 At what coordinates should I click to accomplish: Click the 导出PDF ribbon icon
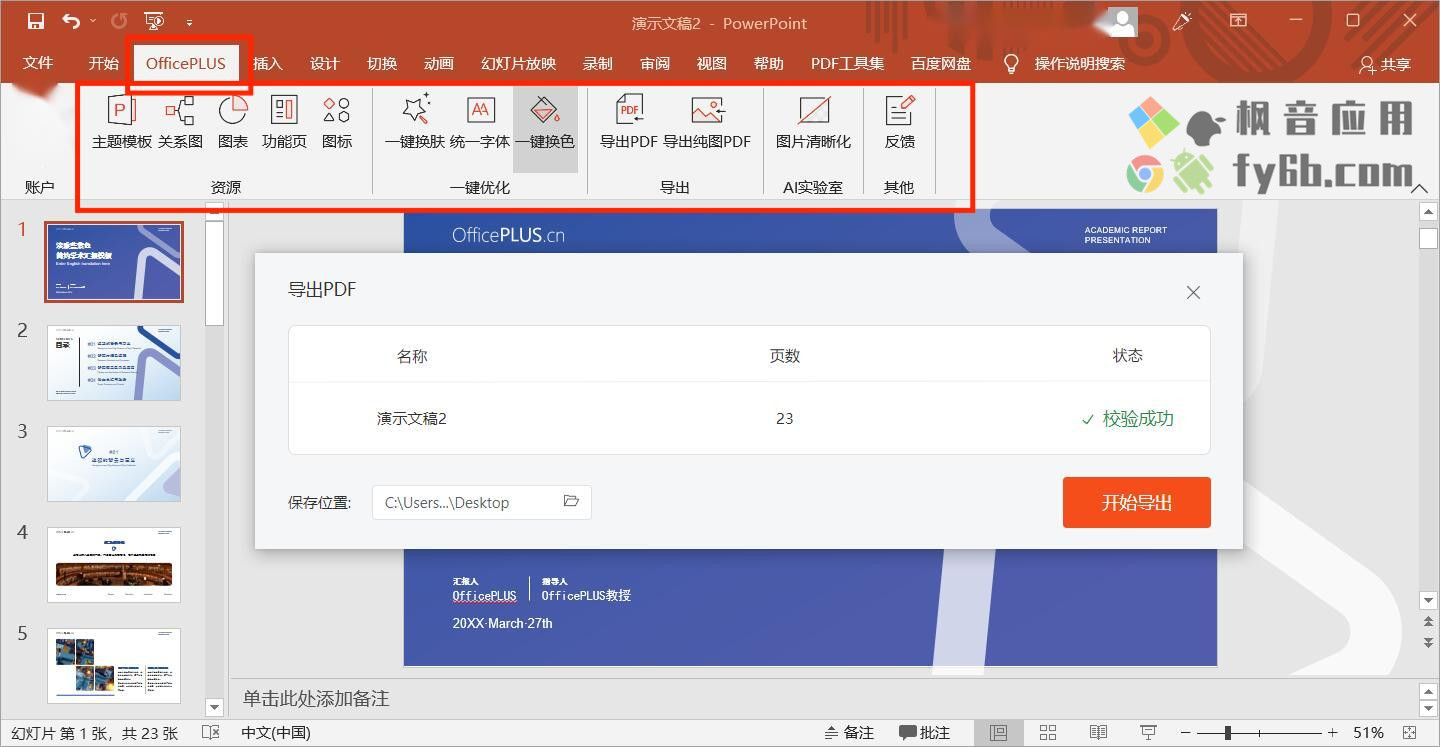(x=629, y=122)
